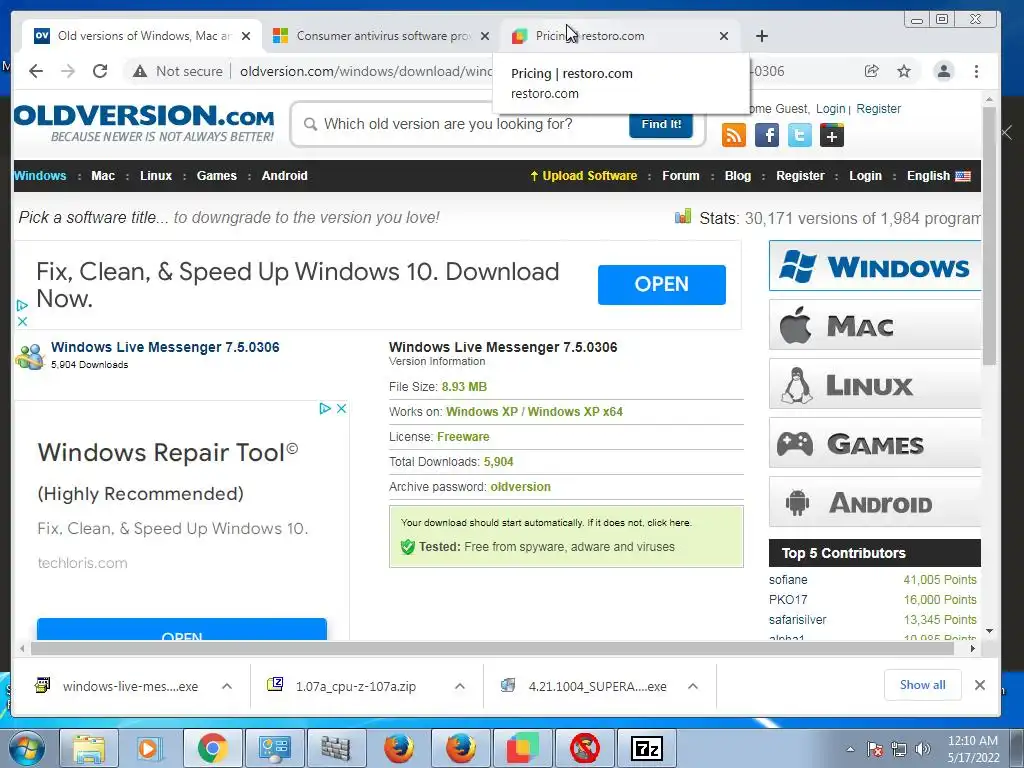Open contributor safarisilver profile
The width and height of the screenshot is (1024, 768).
[797, 620]
